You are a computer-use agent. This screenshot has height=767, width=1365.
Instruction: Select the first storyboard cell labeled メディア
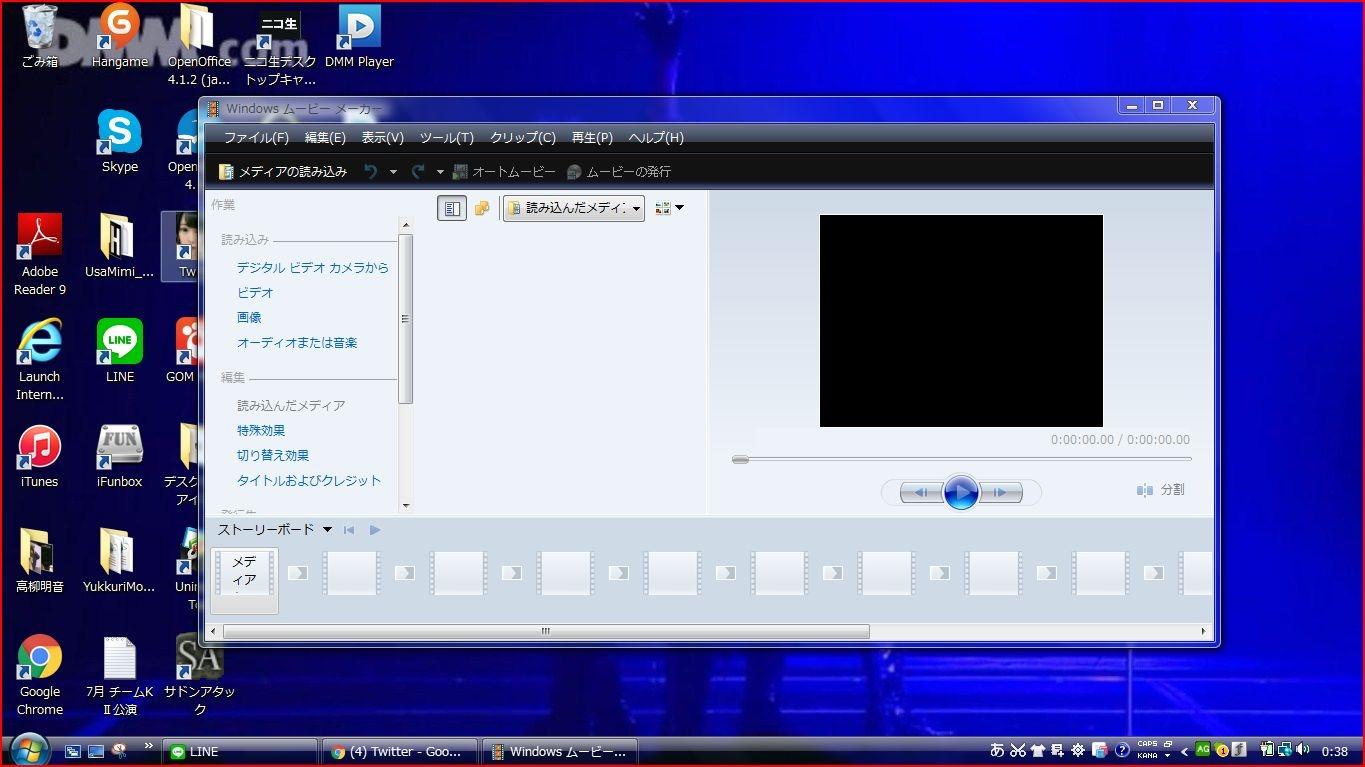245,579
